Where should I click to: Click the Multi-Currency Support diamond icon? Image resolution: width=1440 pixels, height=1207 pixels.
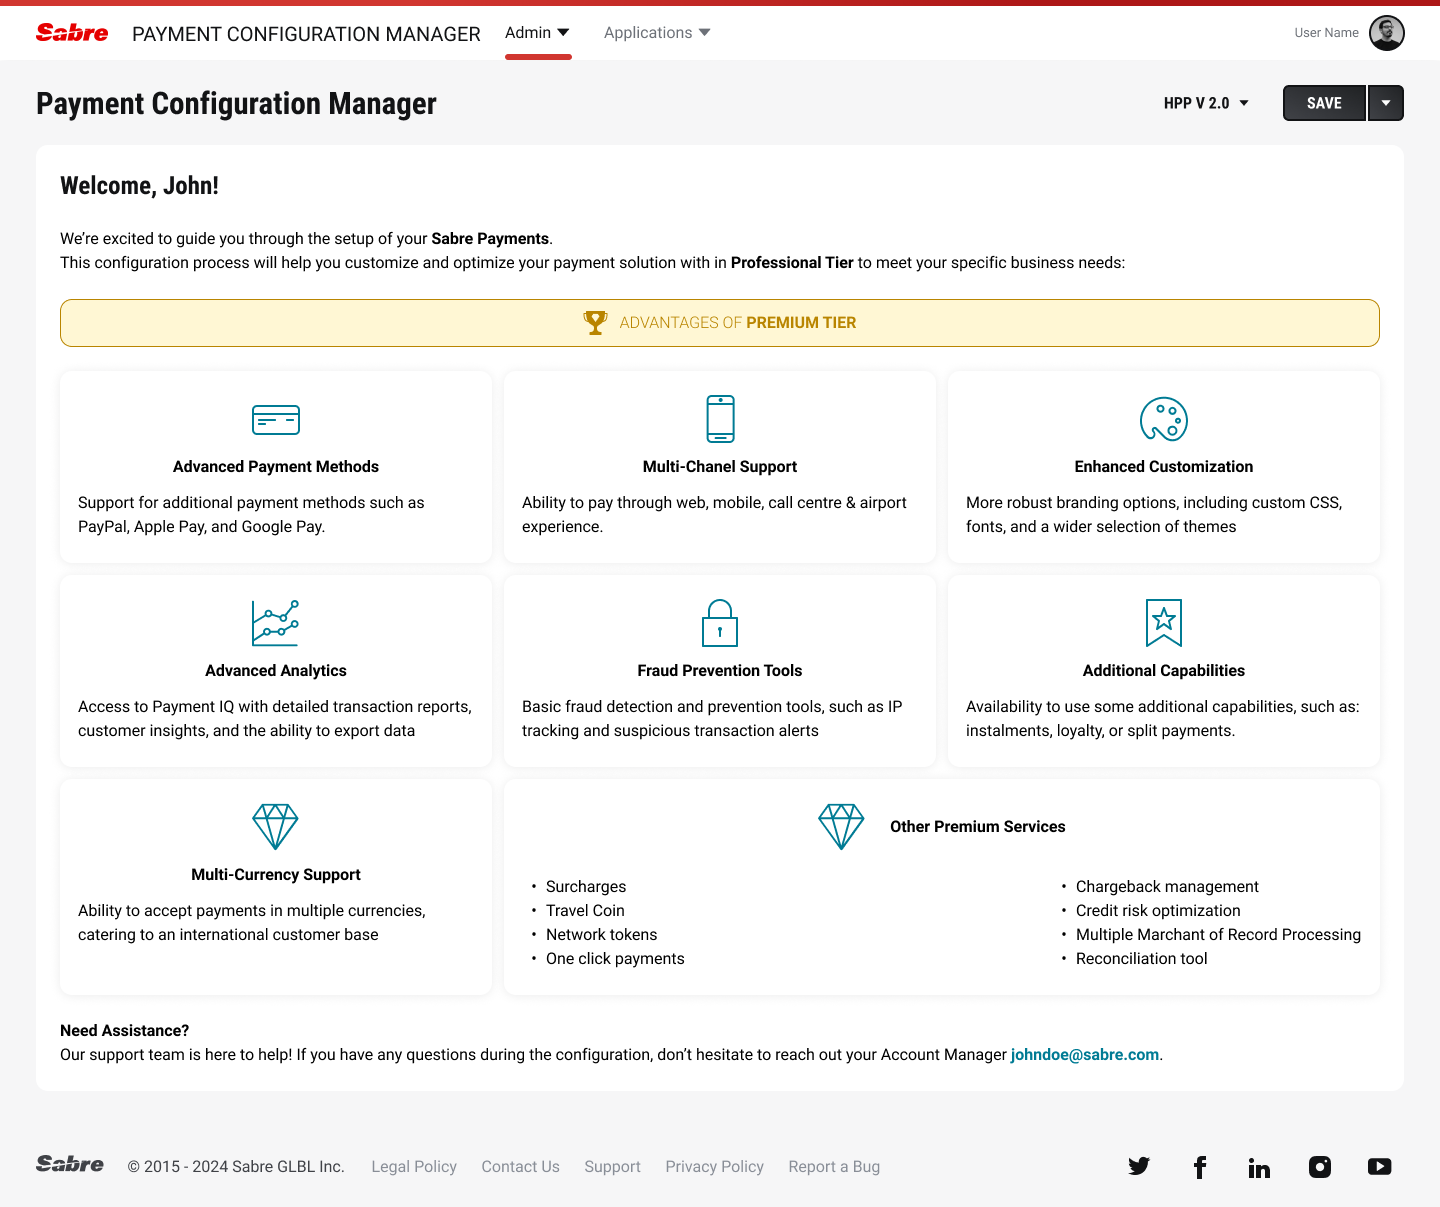click(x=276, y=827)
